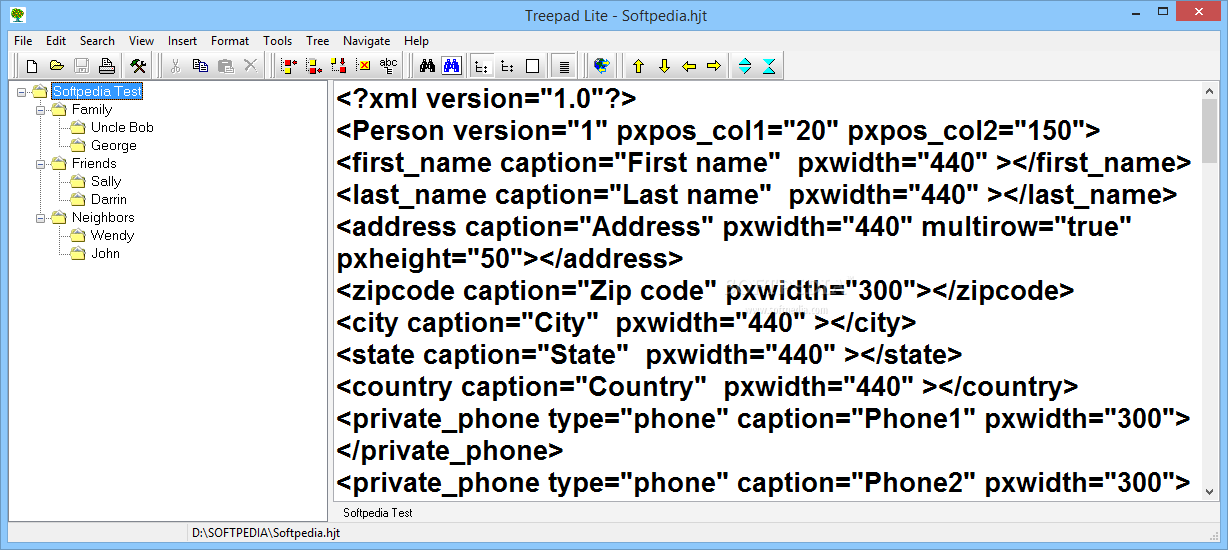The width and height of the screenshot is (1228, 550).
Task: Click the xml version line in article
Action: click(x=486, y=99)
